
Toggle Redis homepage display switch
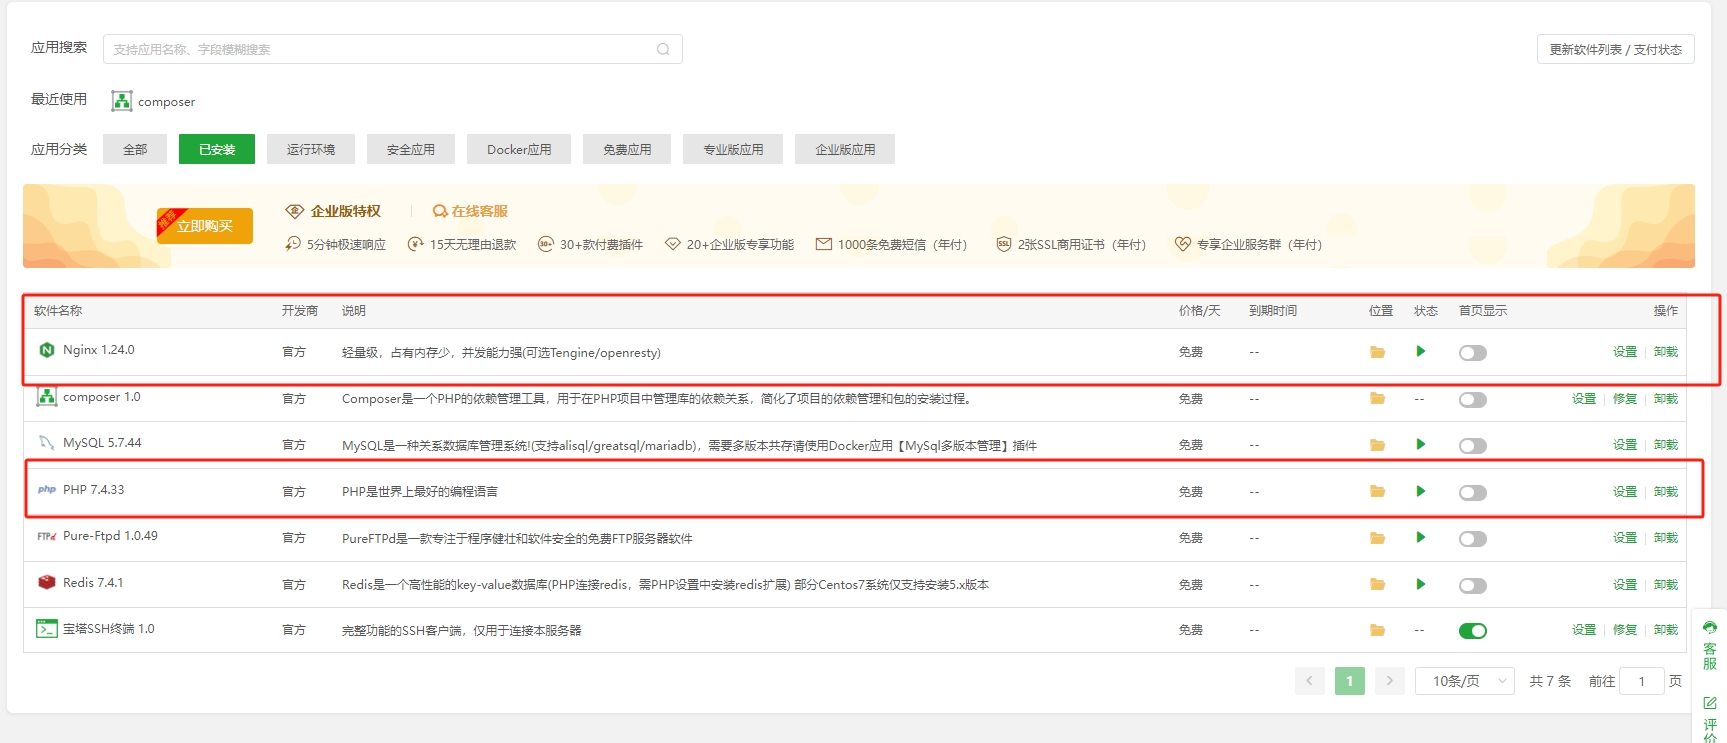coord(1473,586)
